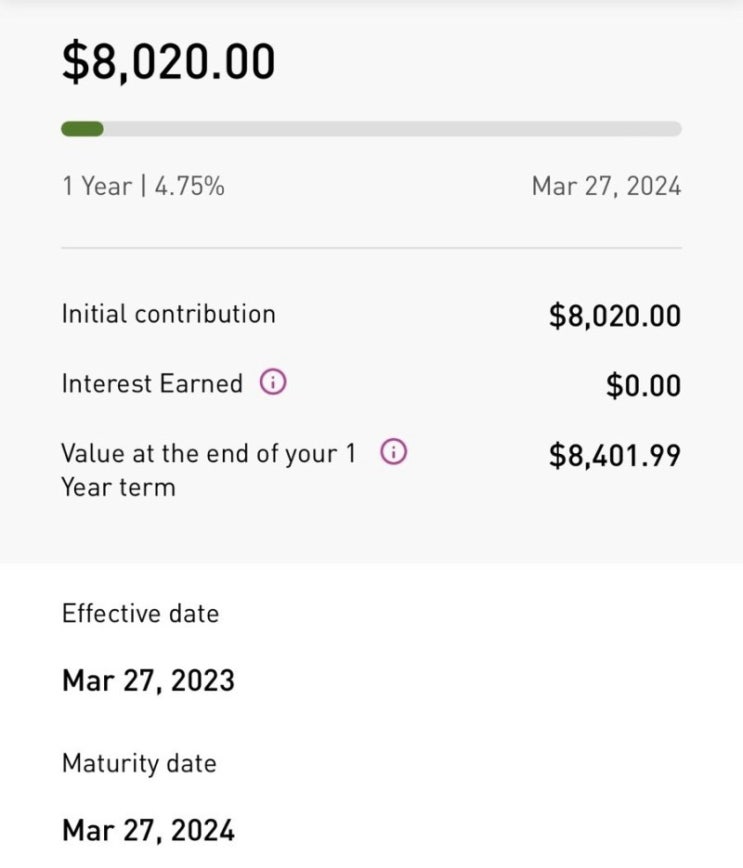Click the green filled portion of progress bar
Viewport: 743px width, 868px height.
tap(82, 129)
